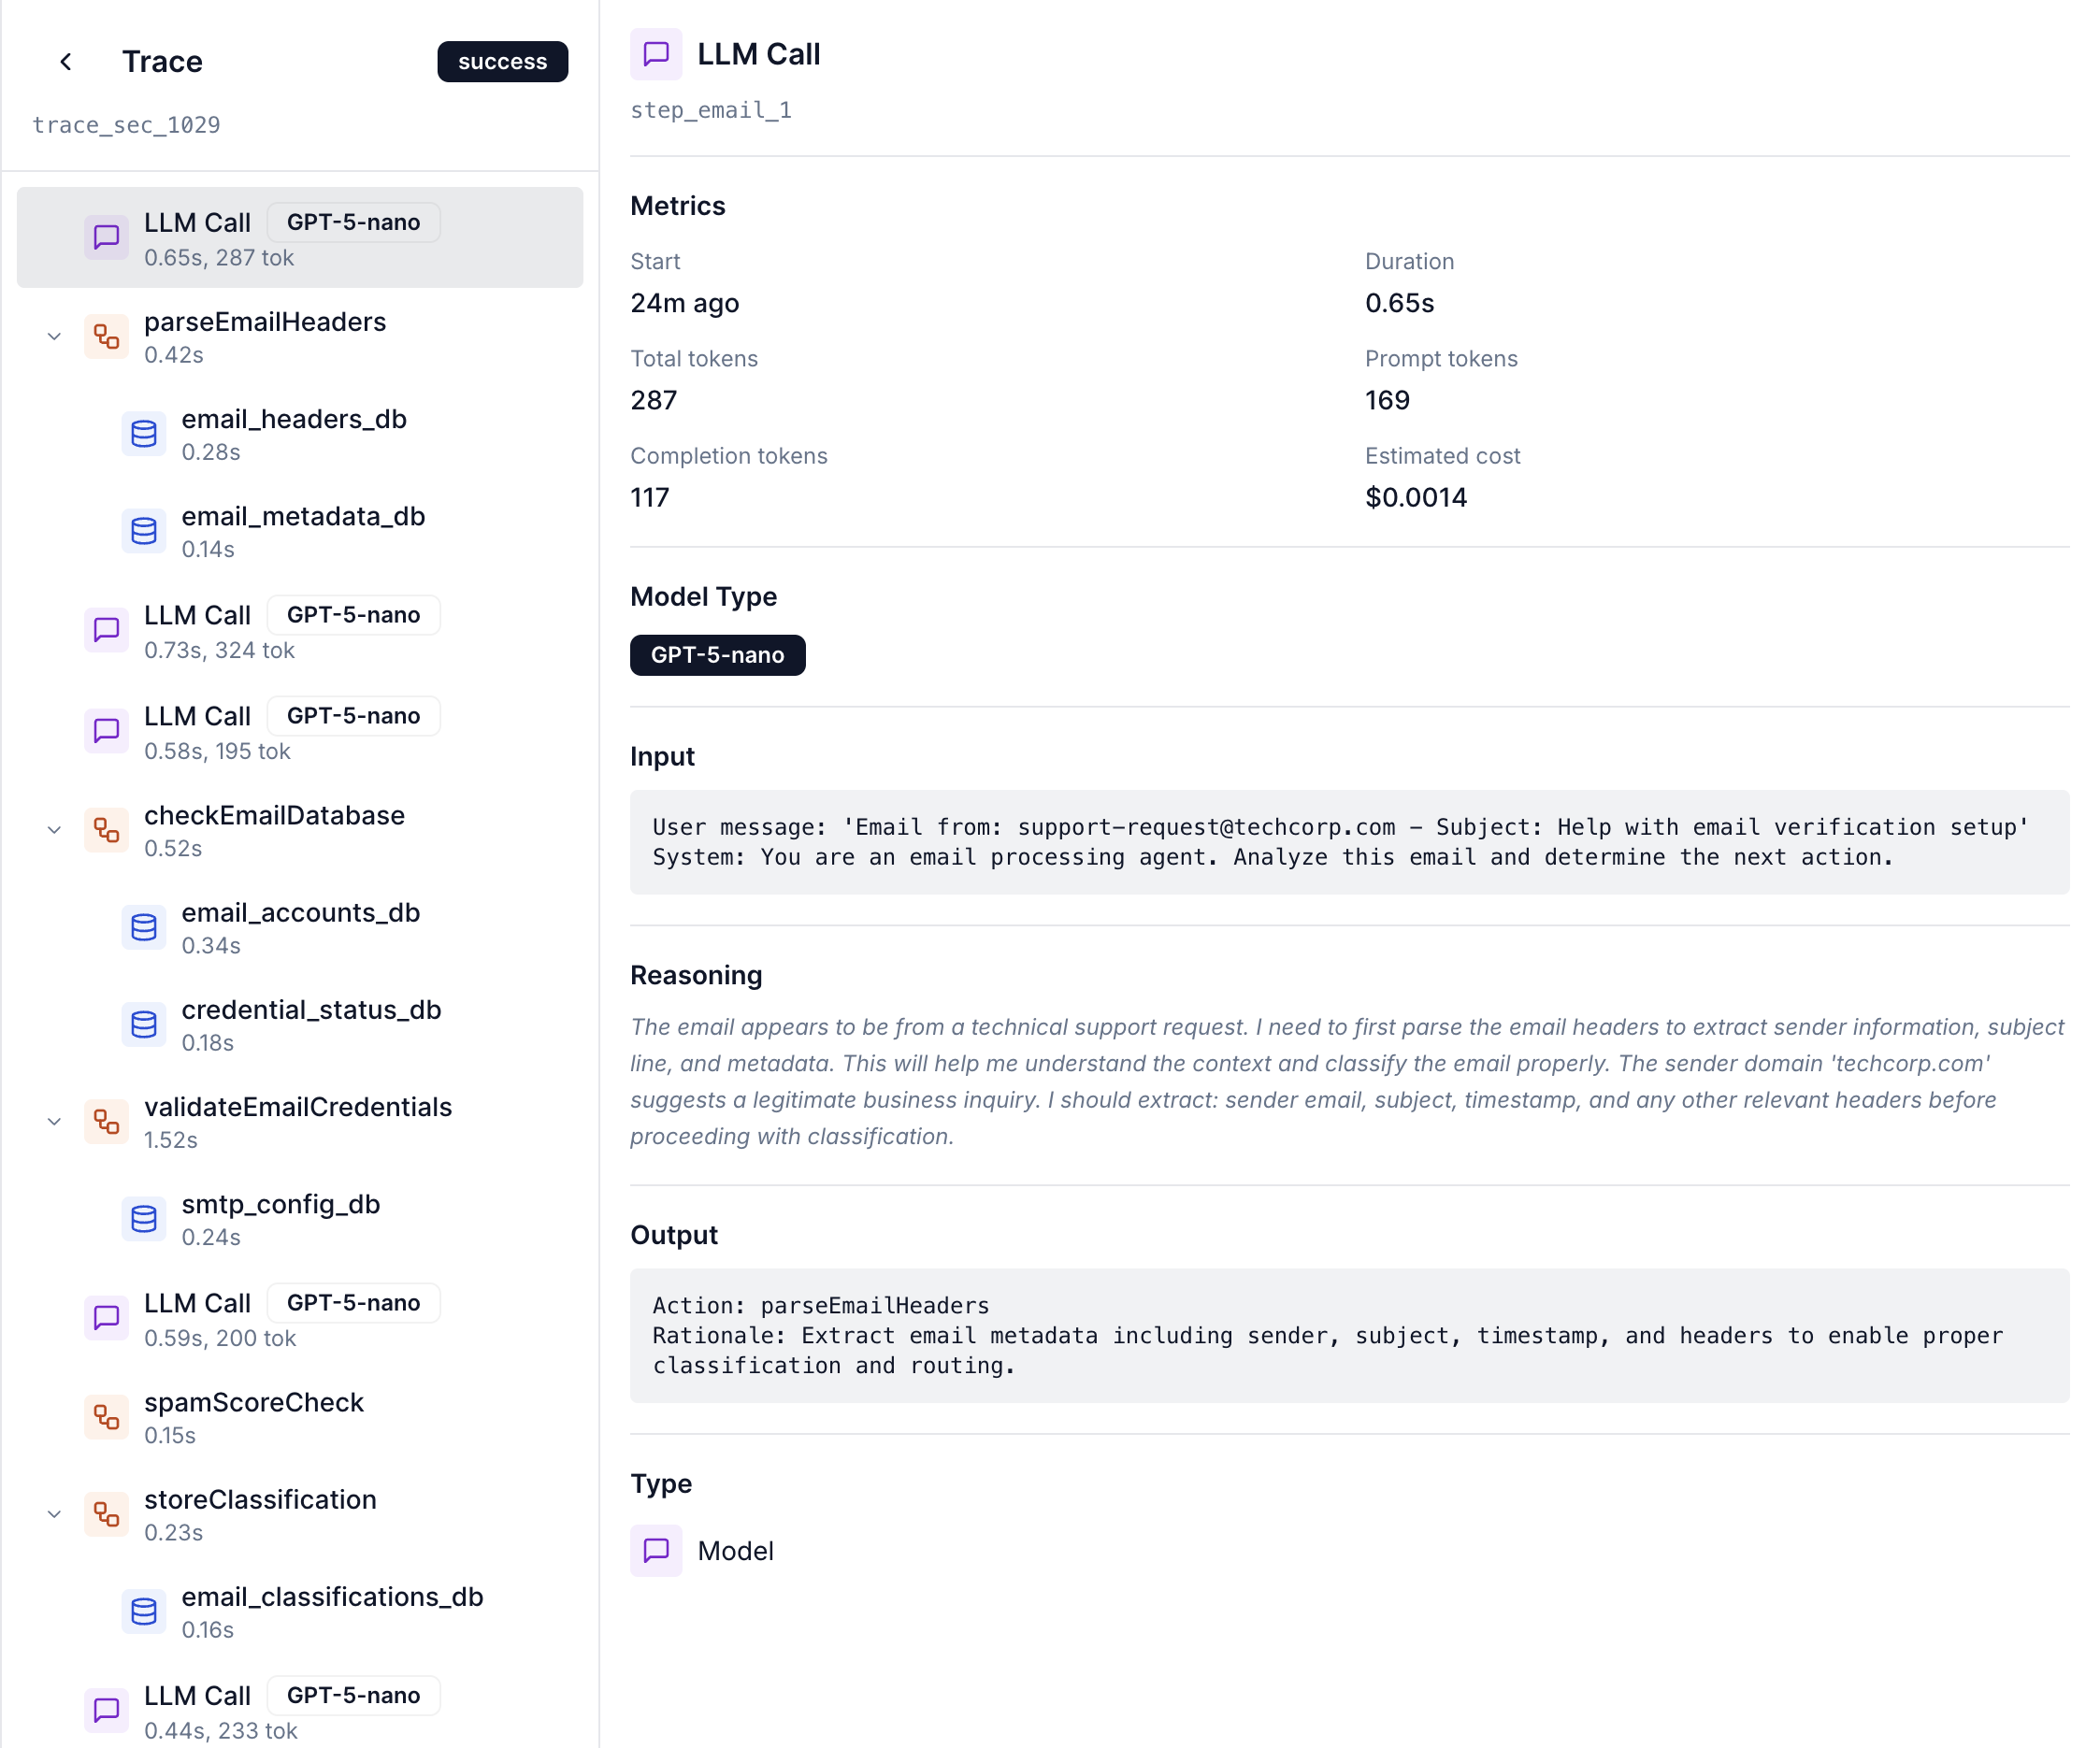Click the parseEmailHeaders tool icon
This screenshot has width=2100, height=1748.
click(106, 337)
